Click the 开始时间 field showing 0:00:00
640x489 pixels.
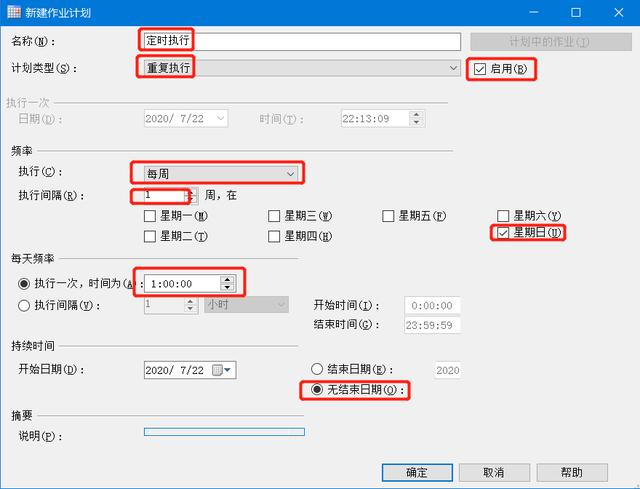point(432,305)
